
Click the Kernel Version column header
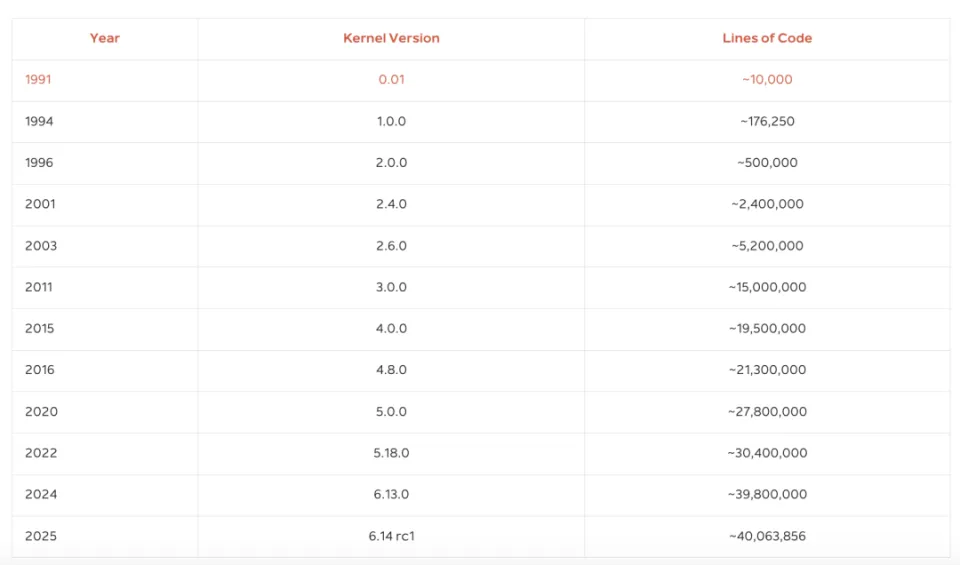(x=391, y=38)
